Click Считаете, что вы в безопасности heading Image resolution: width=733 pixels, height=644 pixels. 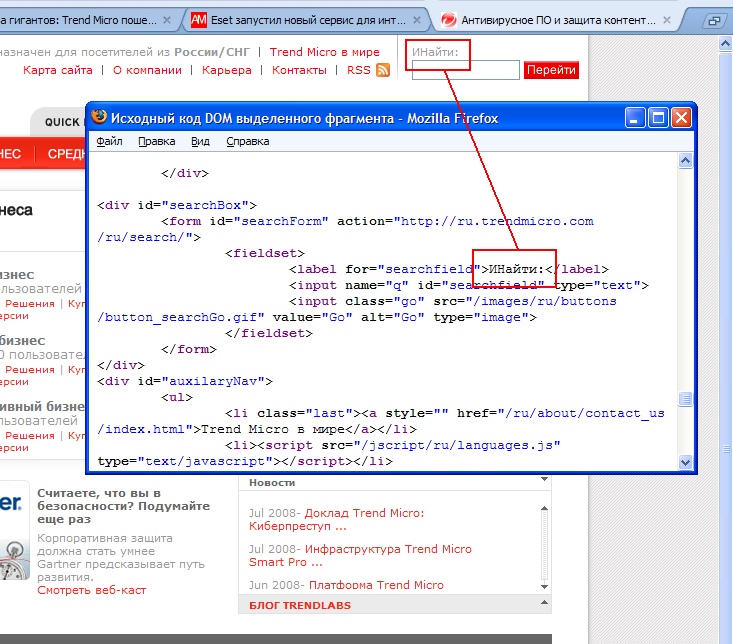123,506
